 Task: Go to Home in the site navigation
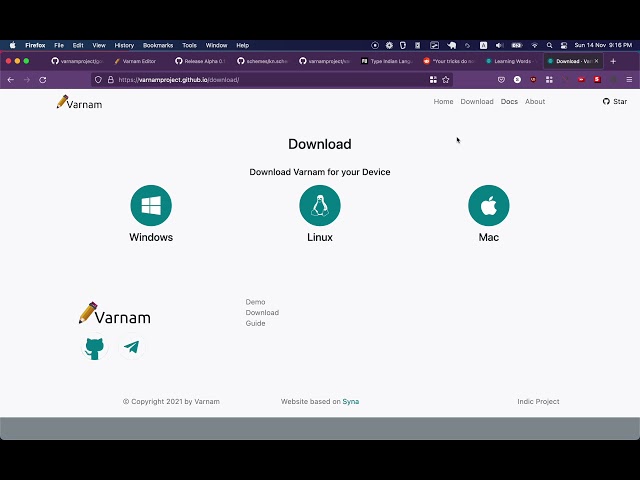pos(443,102)
